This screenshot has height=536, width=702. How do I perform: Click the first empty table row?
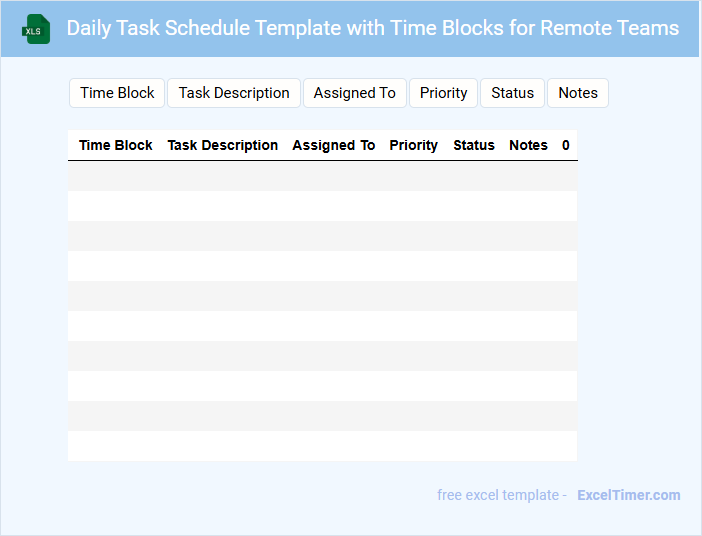[322, 176]
